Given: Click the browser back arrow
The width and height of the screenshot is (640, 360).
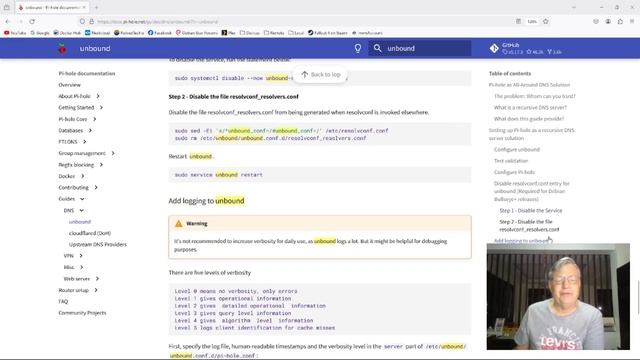Looking at the screenshot, I should coord(8,21).
